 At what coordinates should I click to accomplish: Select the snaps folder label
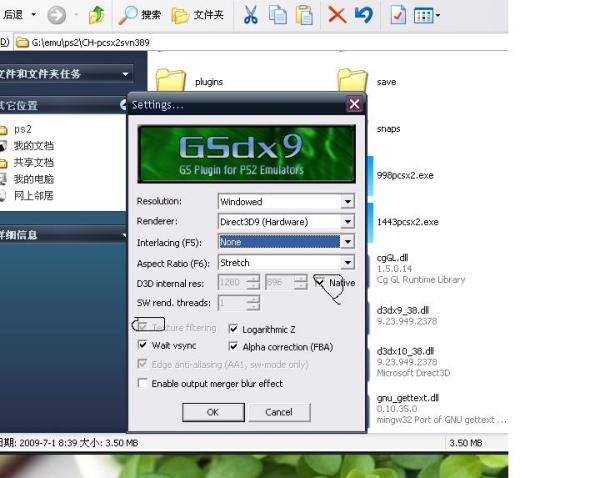pos(388,129)
